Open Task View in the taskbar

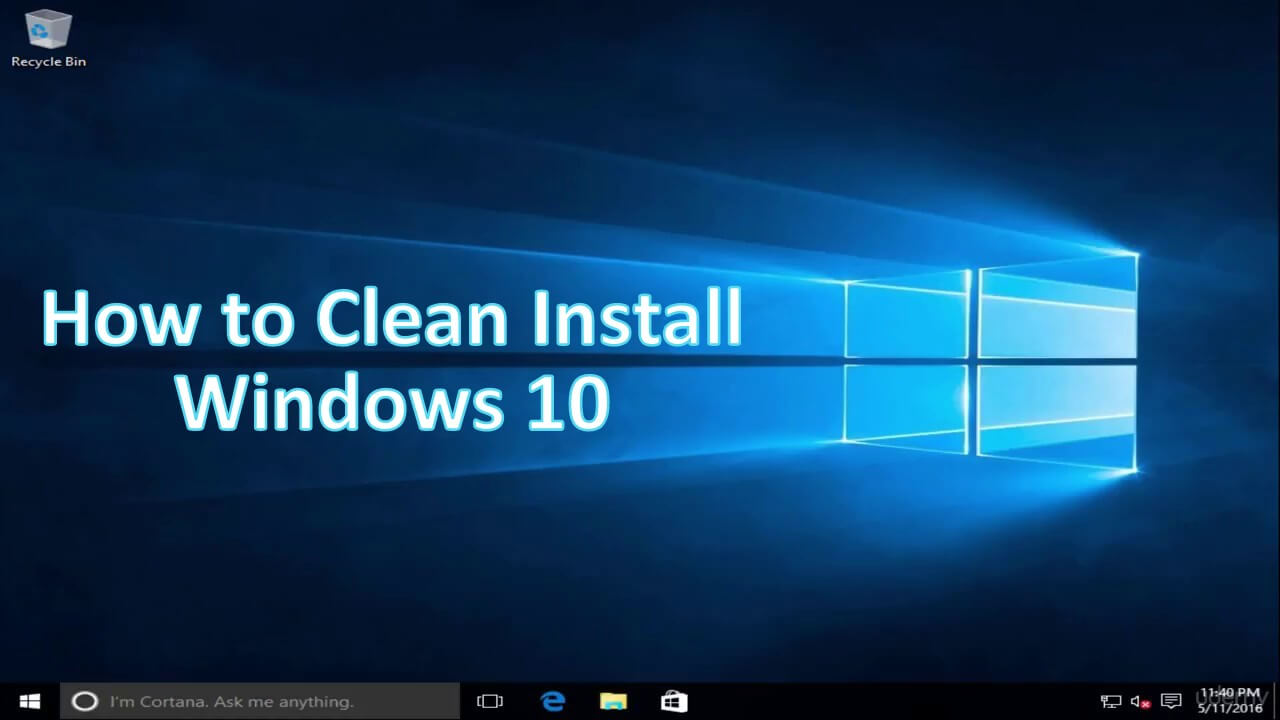pyautogui.click(x=489, y=701)
